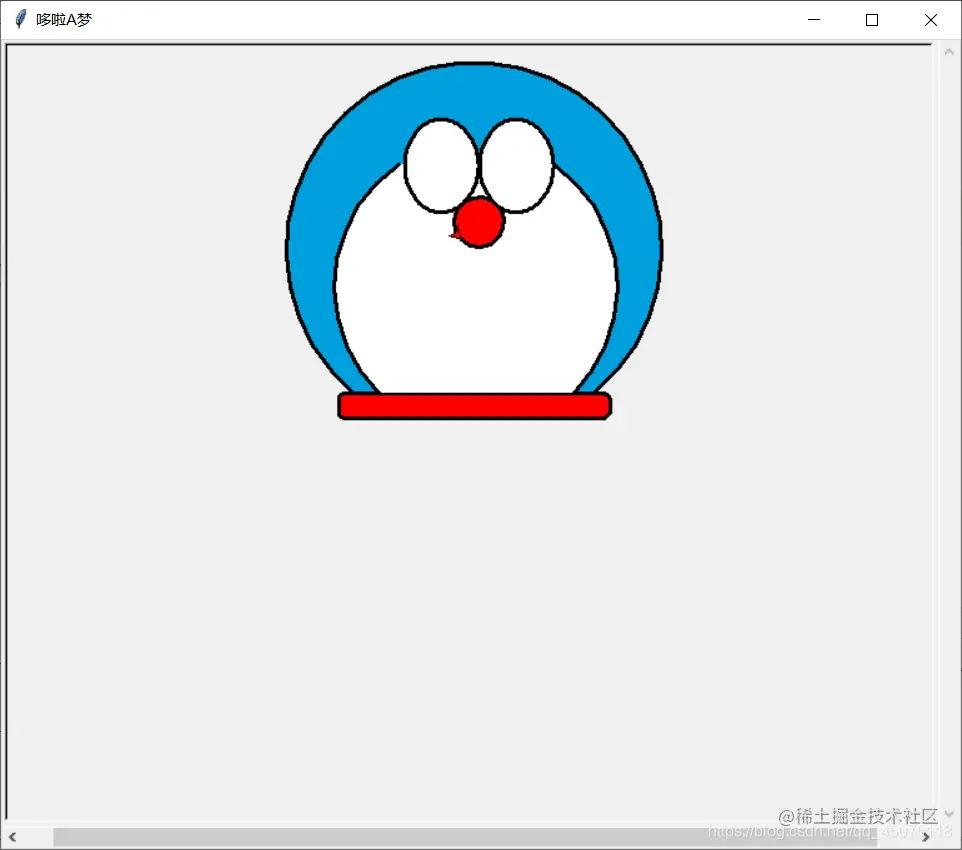The height and width of the screenshot is (850, 962).
Task: Select Doraemon's red nose
Action: pos(479,223)
